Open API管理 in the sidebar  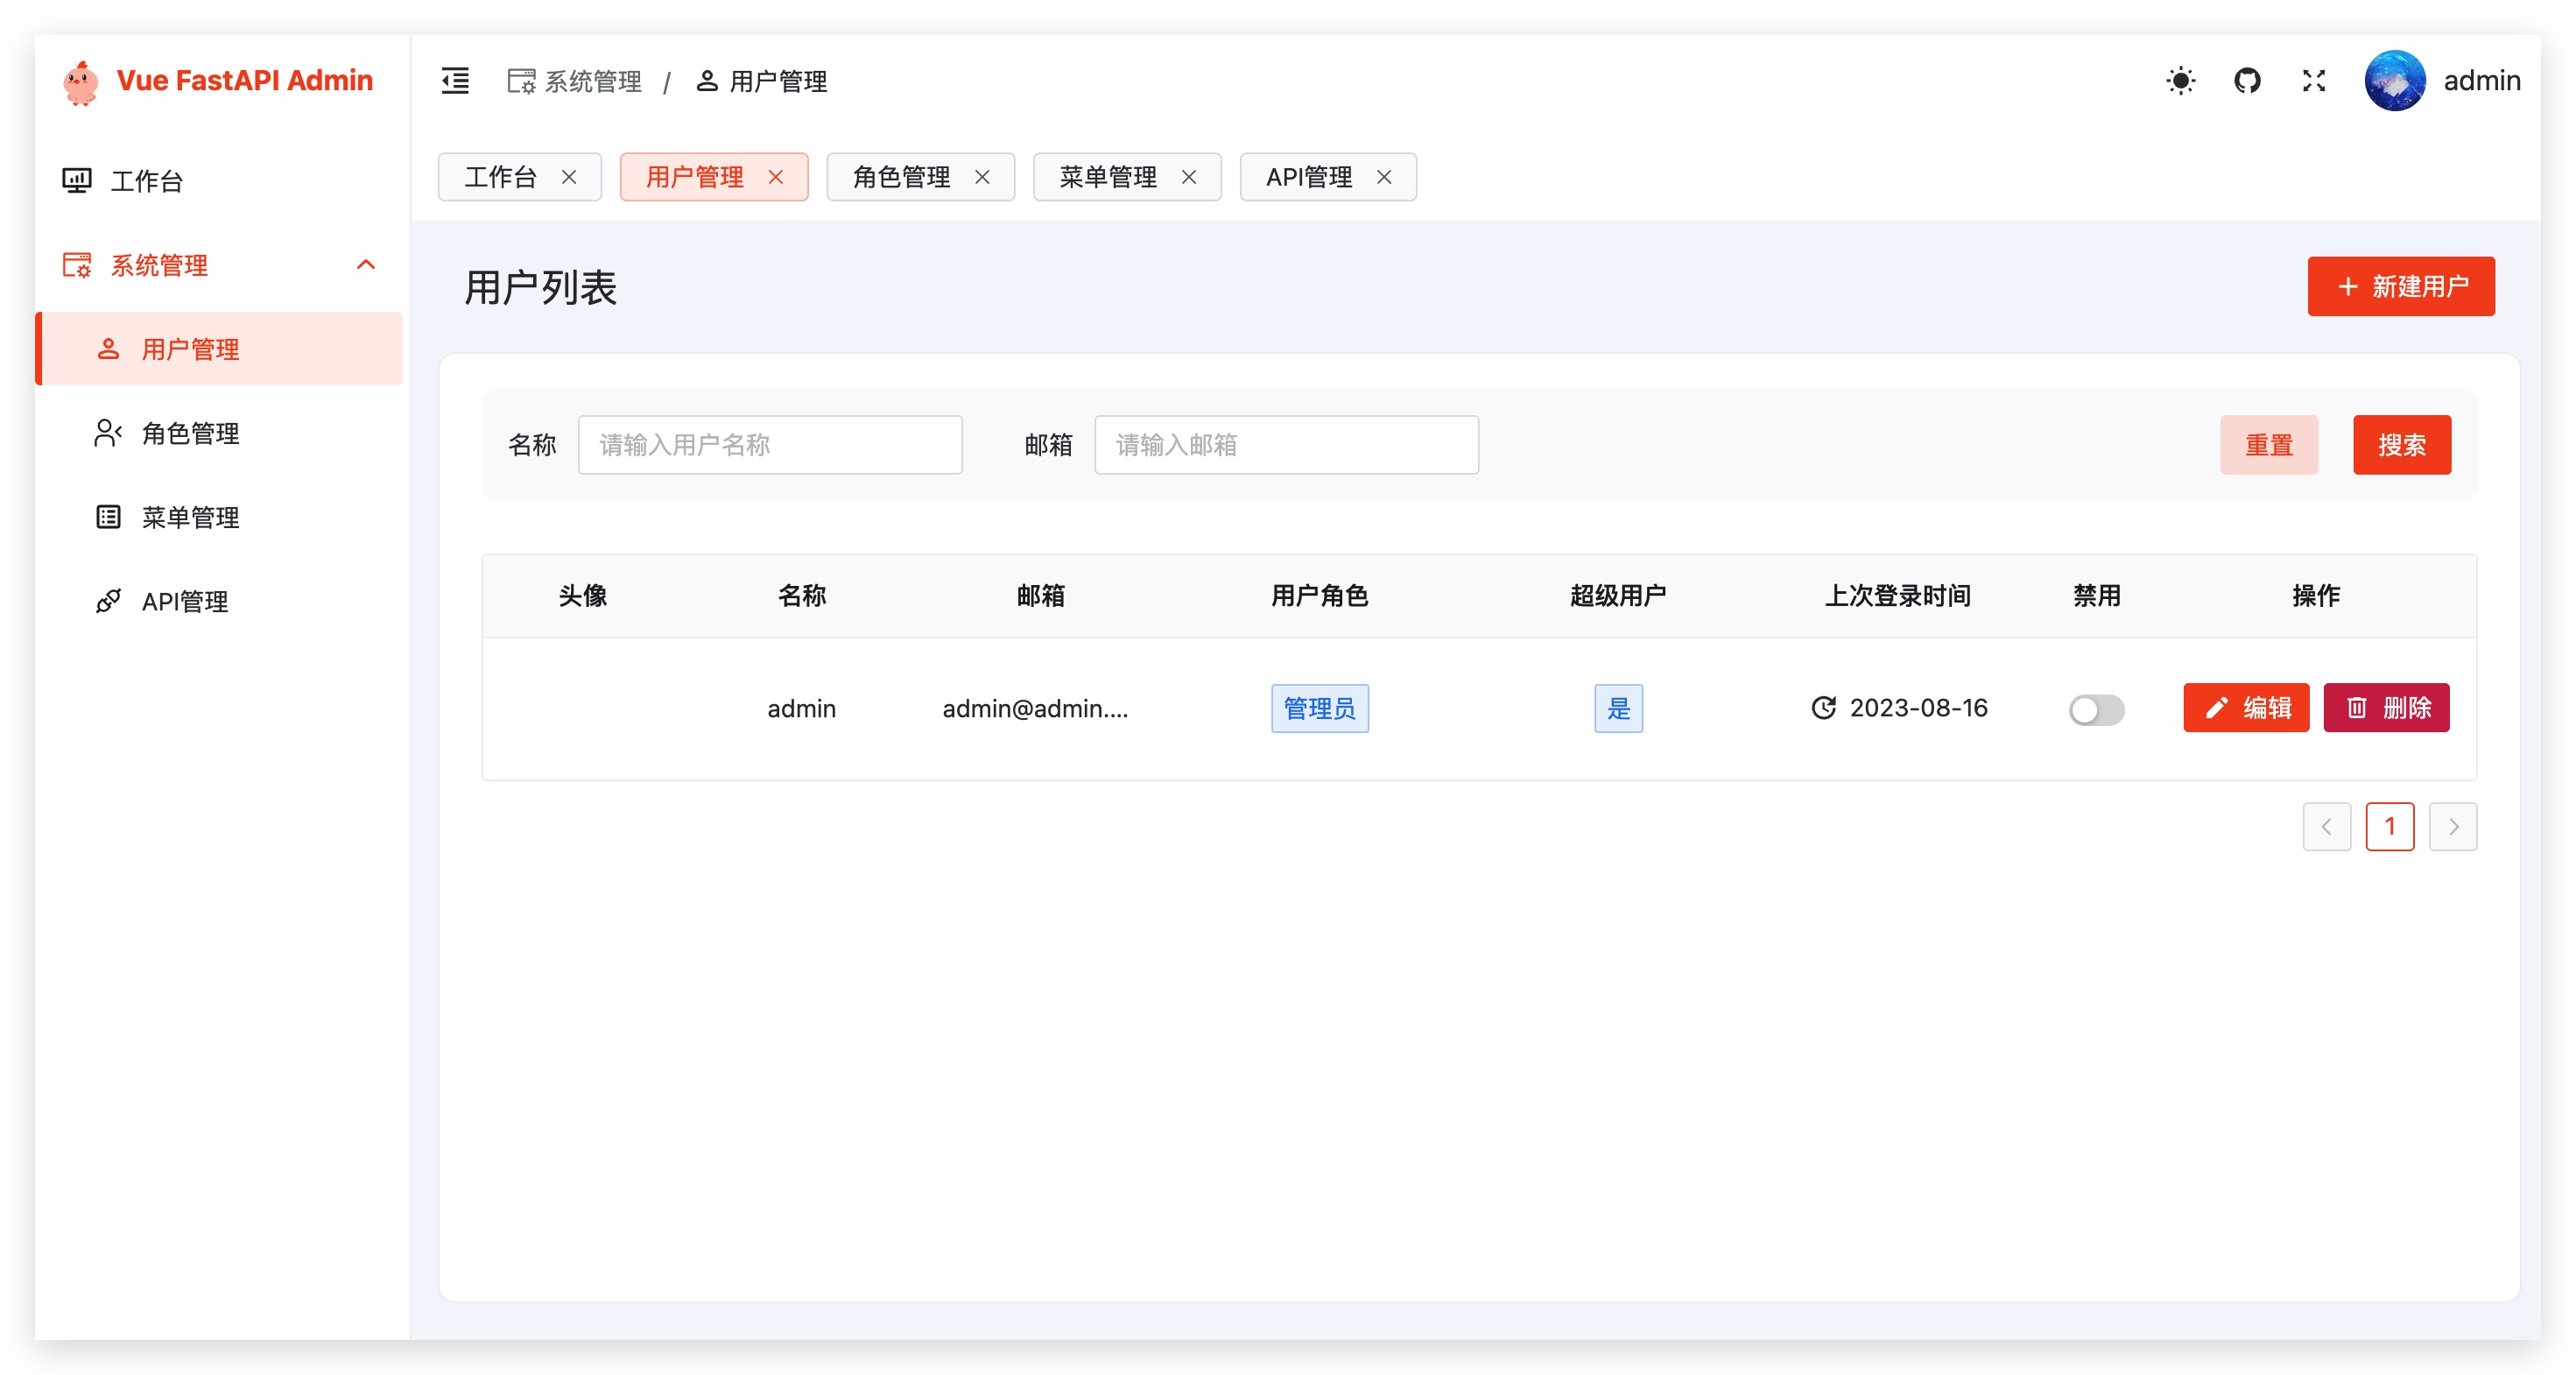click(x=185, y=601)
